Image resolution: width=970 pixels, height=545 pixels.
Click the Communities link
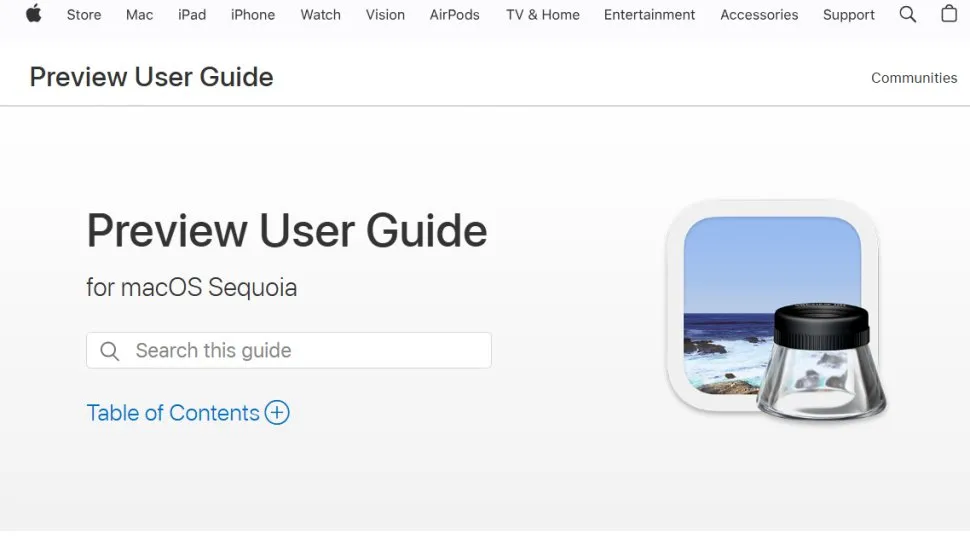914,78
